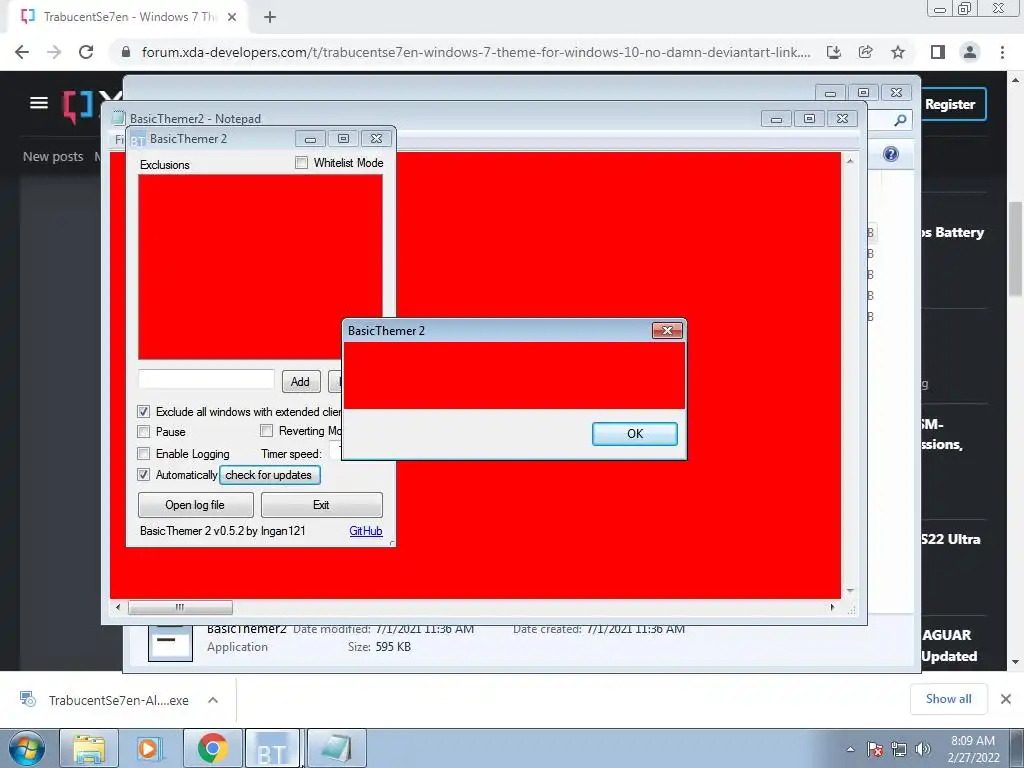Bookmark this page with the star
Viewport: 1024px width, 768px height.
tap(898, 52)
